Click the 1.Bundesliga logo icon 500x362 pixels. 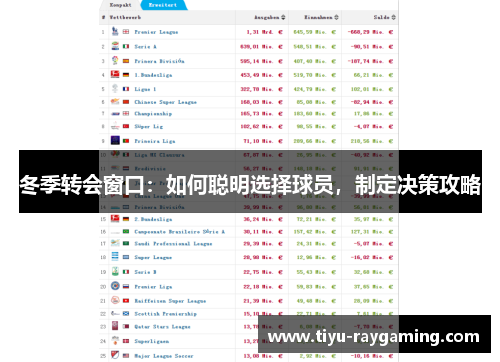coord(115,75)
